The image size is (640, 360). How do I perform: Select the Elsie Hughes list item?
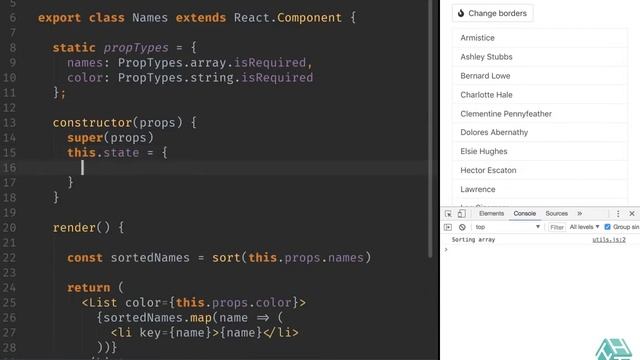(540, 151)
